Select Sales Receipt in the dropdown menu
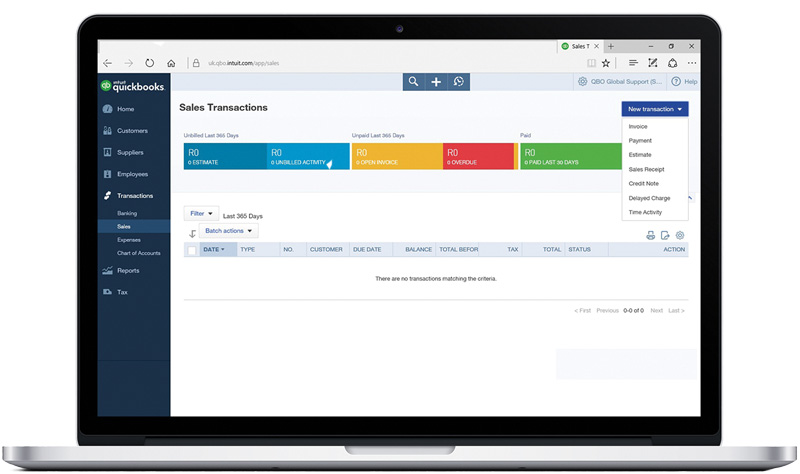Viewport: 800px width, 474px height. (x=646, y=170)
